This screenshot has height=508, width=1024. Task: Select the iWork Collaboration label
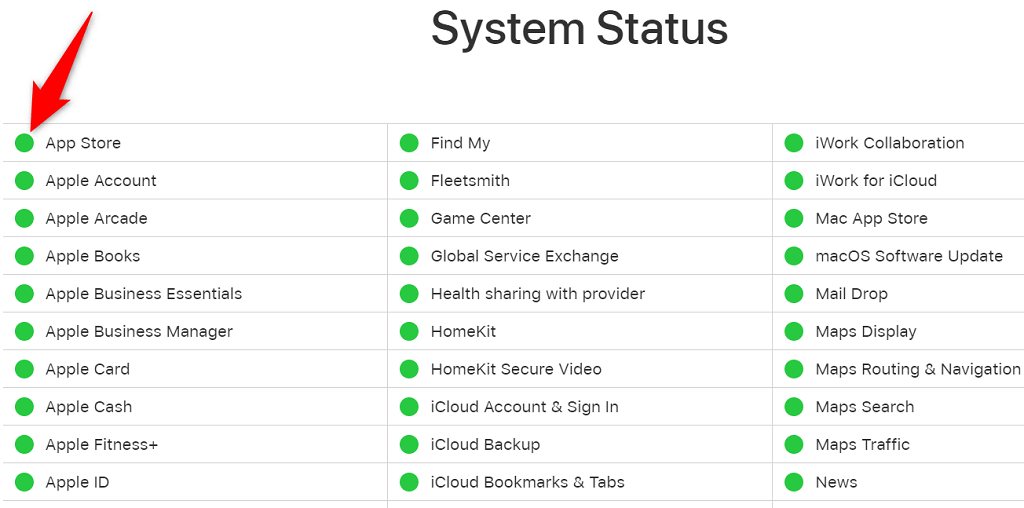tap(889, 143)
